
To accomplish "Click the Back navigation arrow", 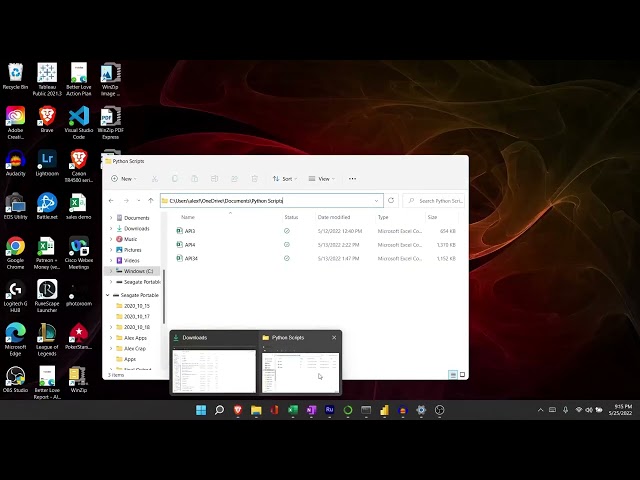I will click(111, 200).
